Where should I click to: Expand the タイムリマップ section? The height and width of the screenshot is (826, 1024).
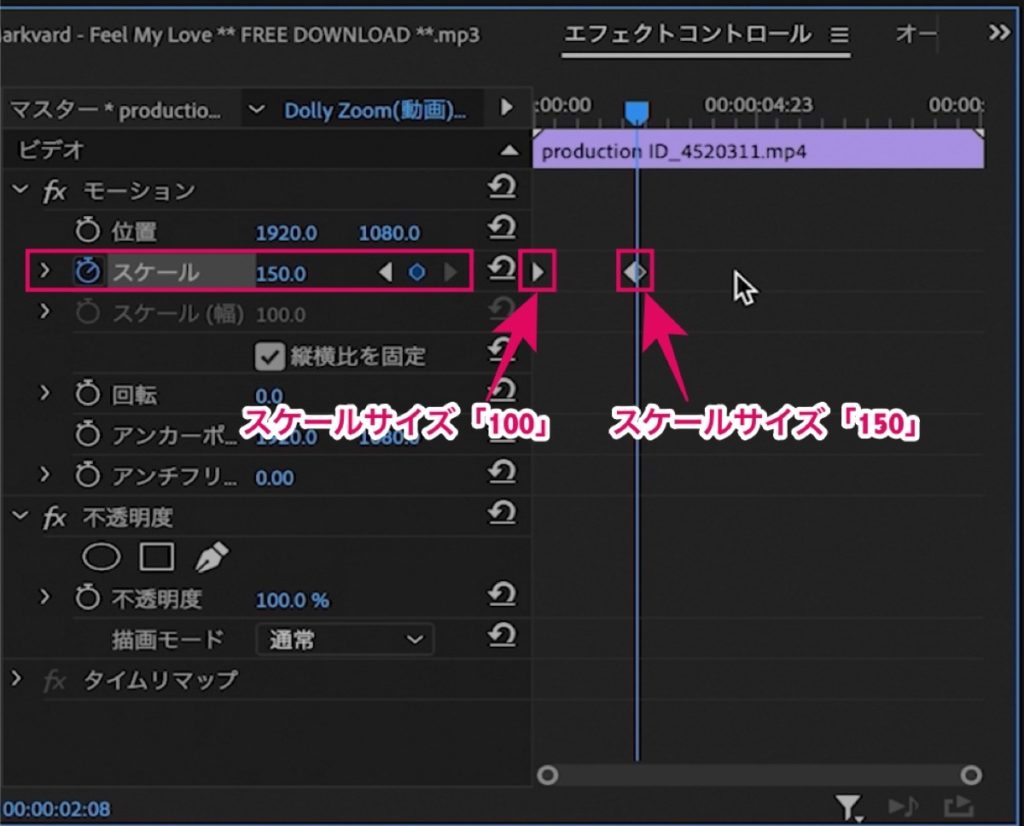[x=16, y=678]
